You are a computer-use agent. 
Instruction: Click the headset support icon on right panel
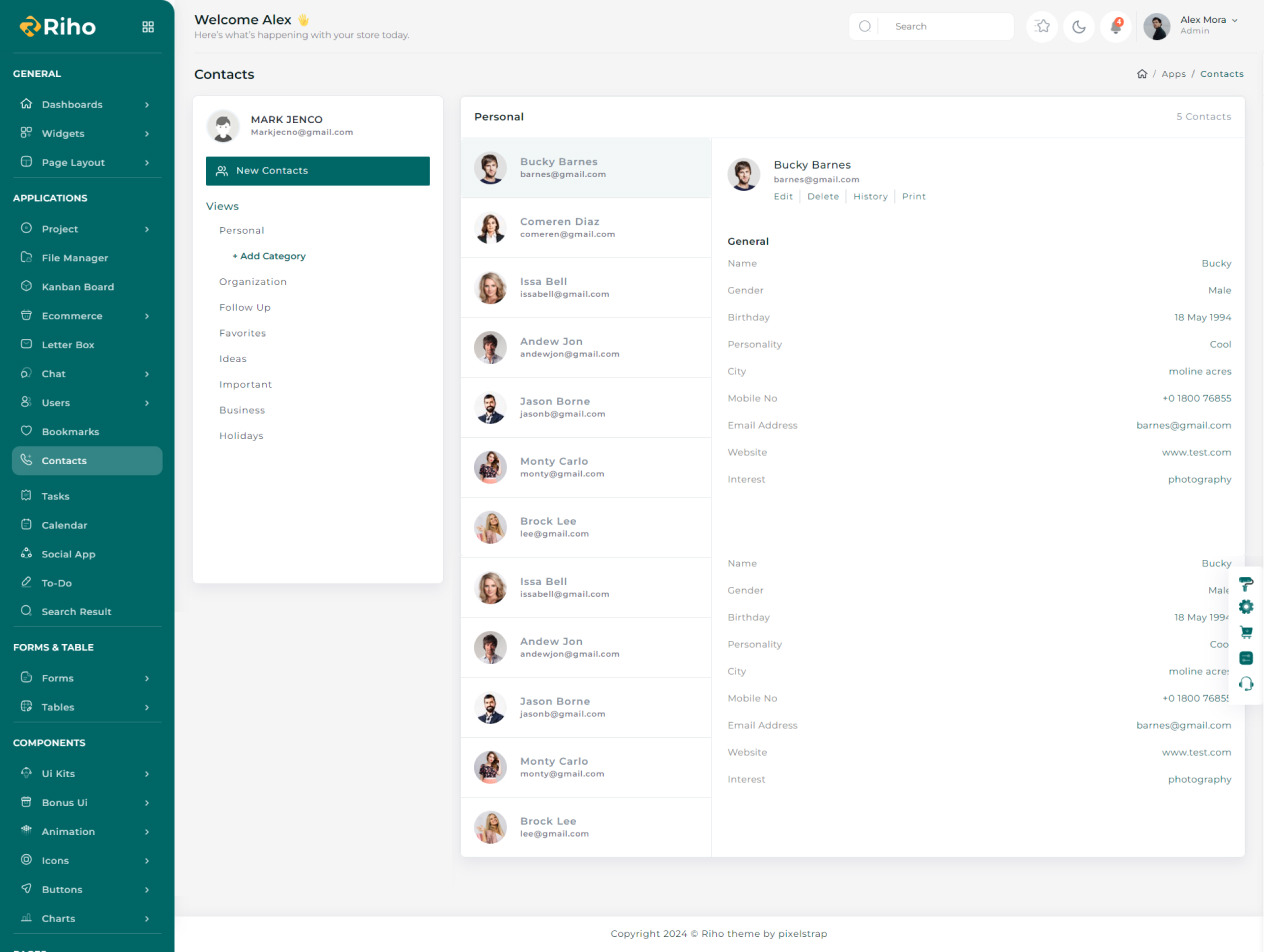click(1246, 684)
